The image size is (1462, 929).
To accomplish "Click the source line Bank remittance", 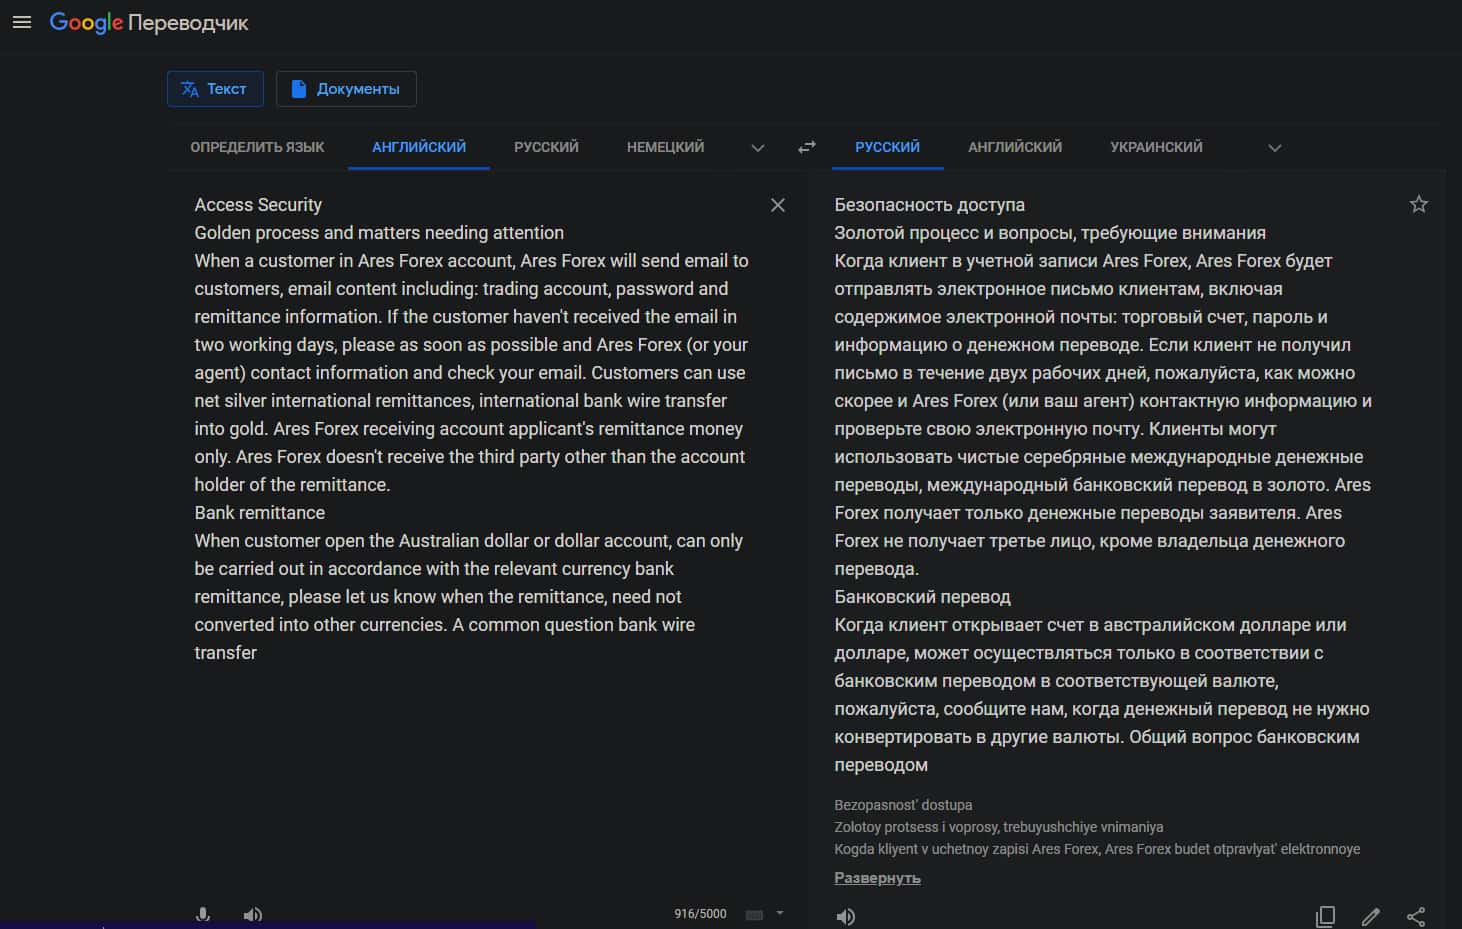I will tap(259, 512).
